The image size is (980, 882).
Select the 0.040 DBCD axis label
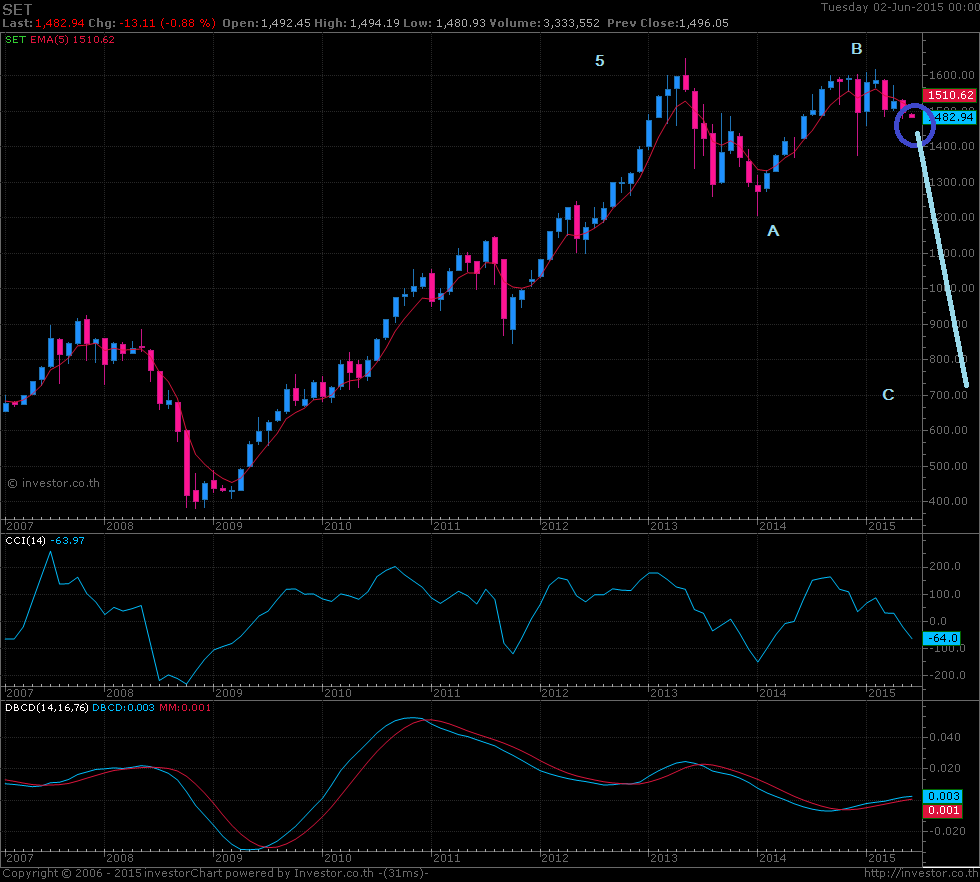click(945, 737)
